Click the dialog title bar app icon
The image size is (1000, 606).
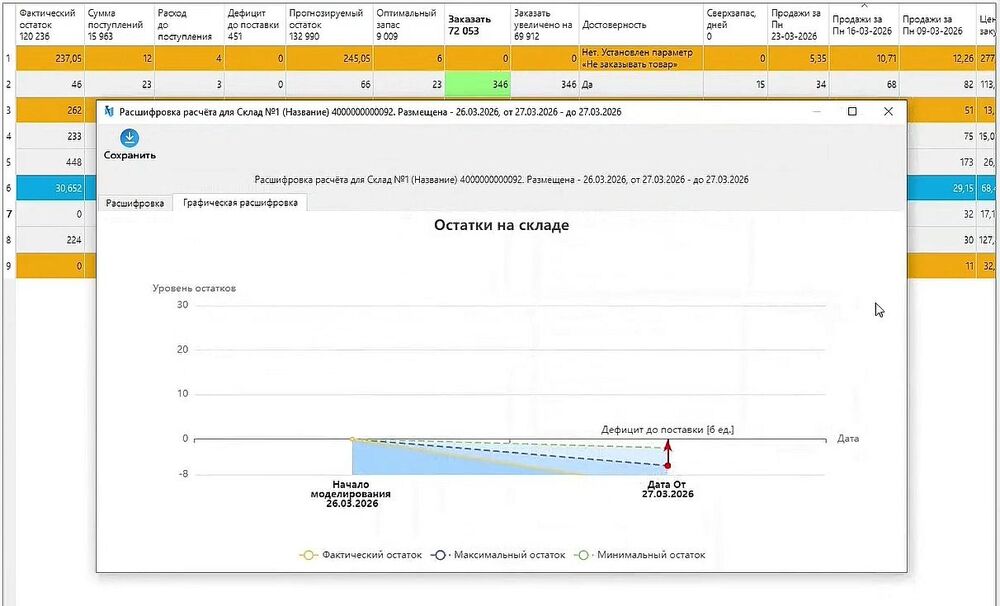tap(108, 112)
